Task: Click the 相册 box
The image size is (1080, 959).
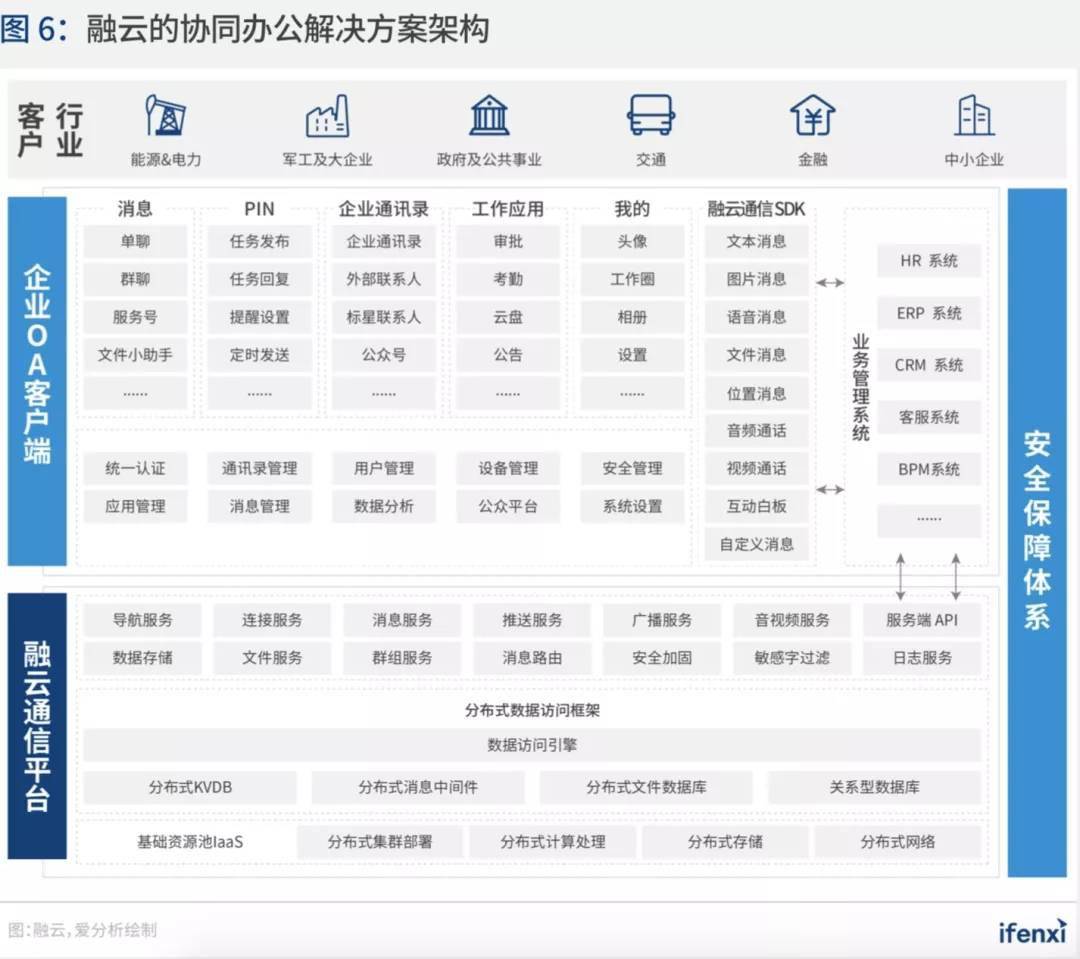Action: 632,317
